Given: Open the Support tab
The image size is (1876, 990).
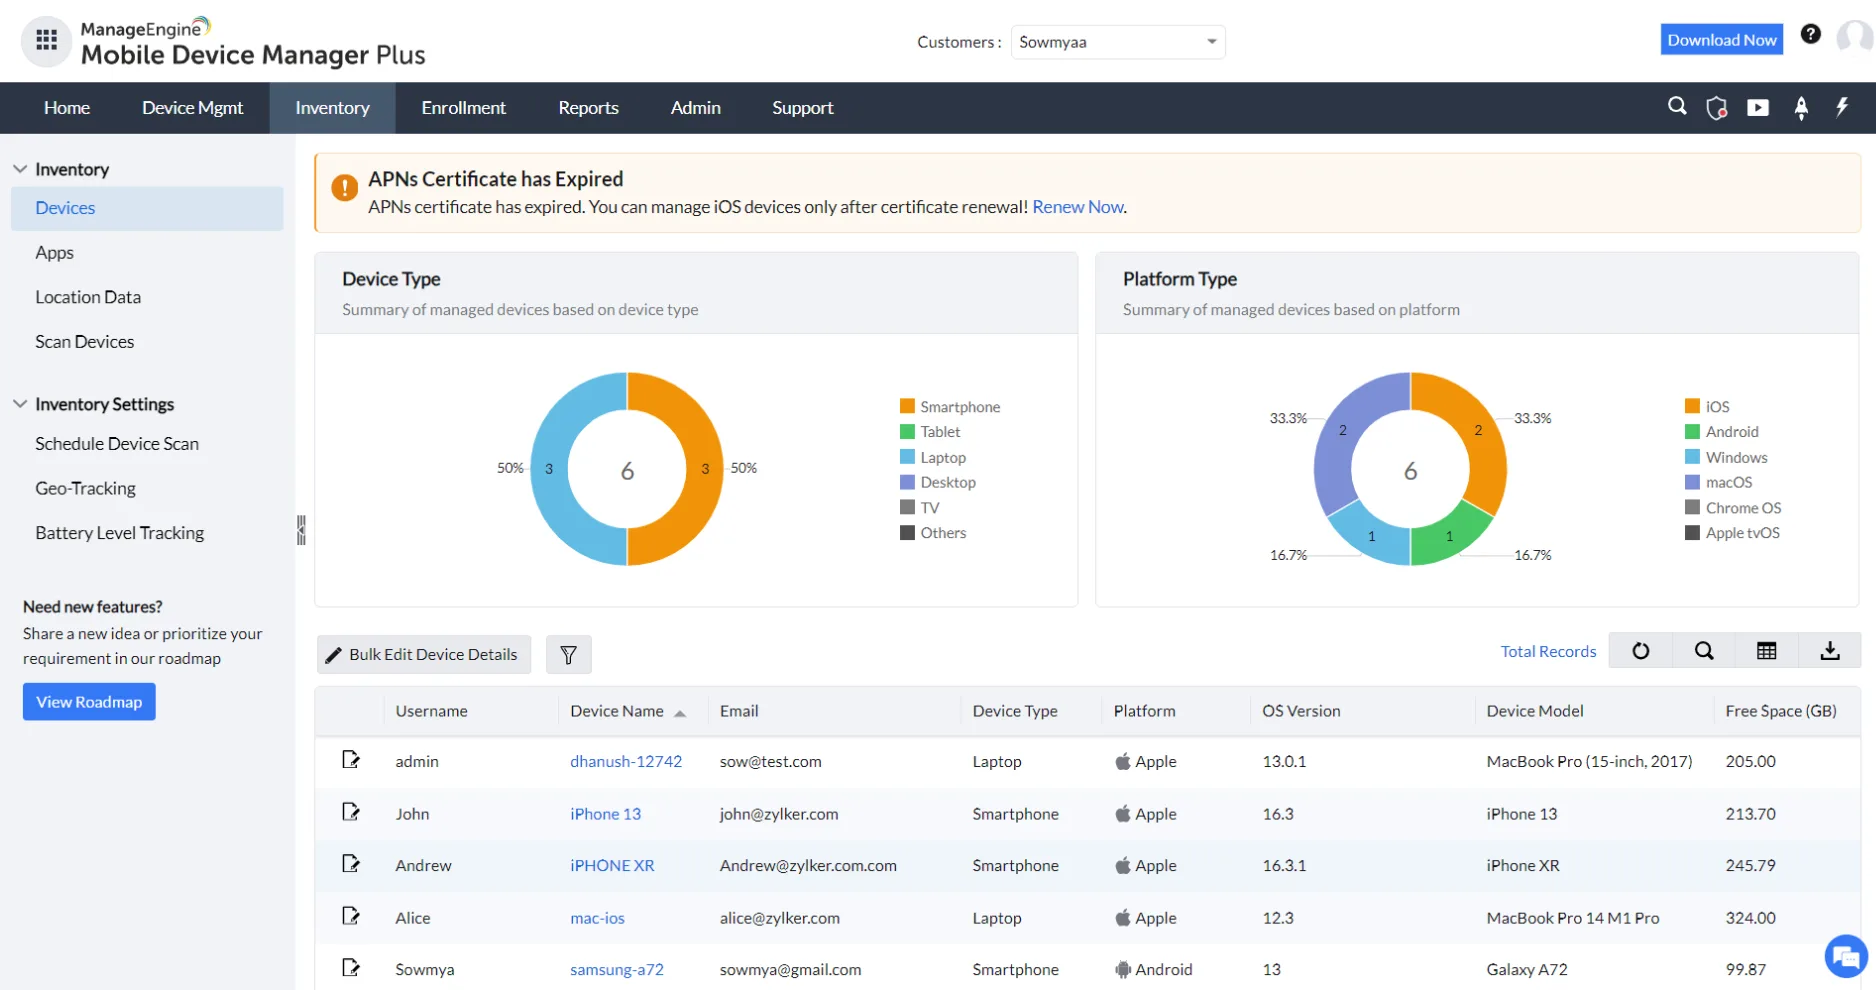Looking at the screenshot, I should tap(802, 108).
